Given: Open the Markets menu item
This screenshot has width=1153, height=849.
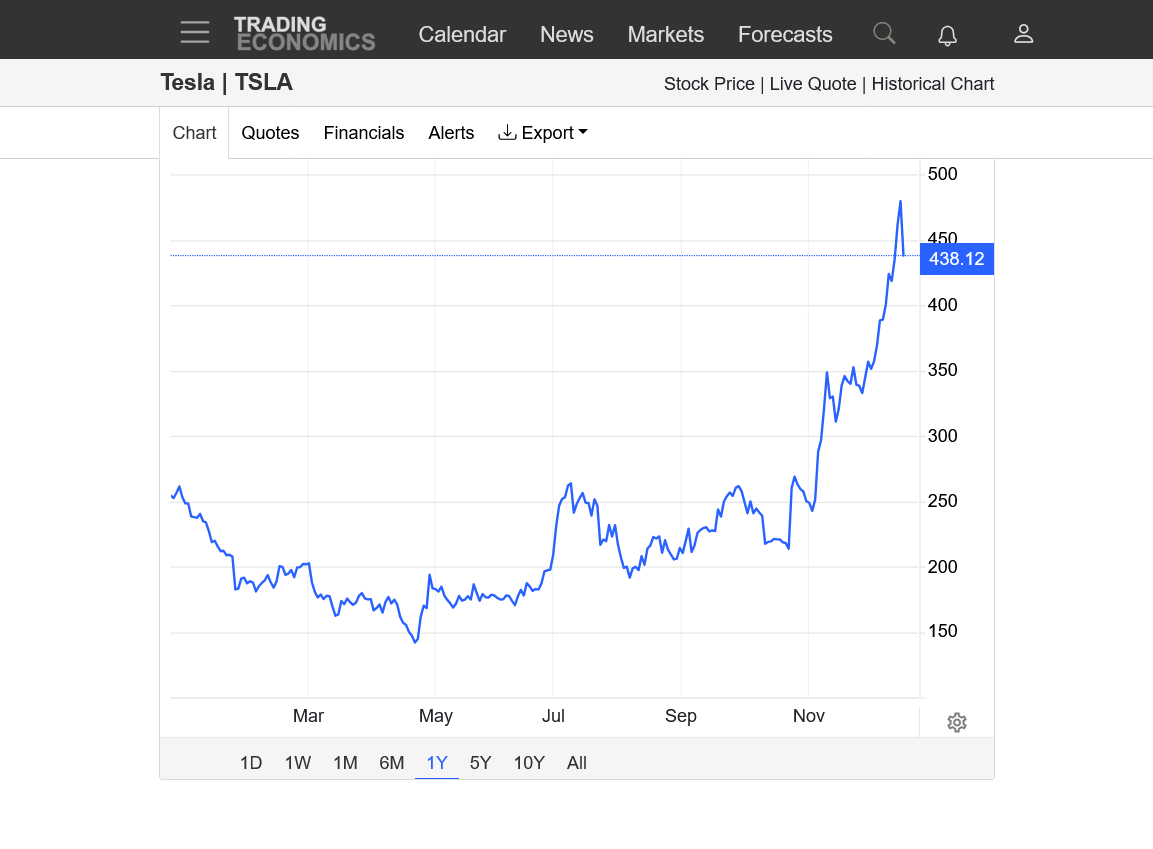Looking at the screenshot, I should 666,34.
